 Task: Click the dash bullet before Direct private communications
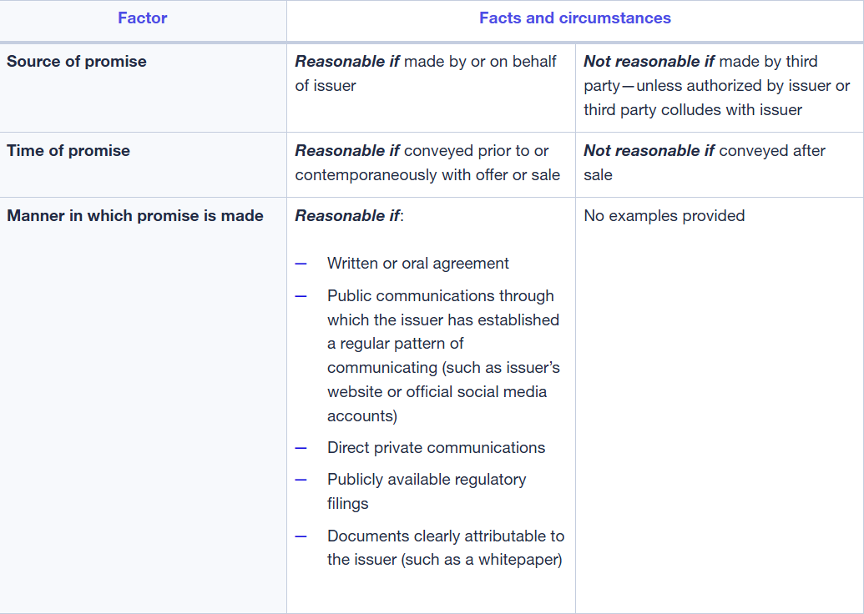301,448
